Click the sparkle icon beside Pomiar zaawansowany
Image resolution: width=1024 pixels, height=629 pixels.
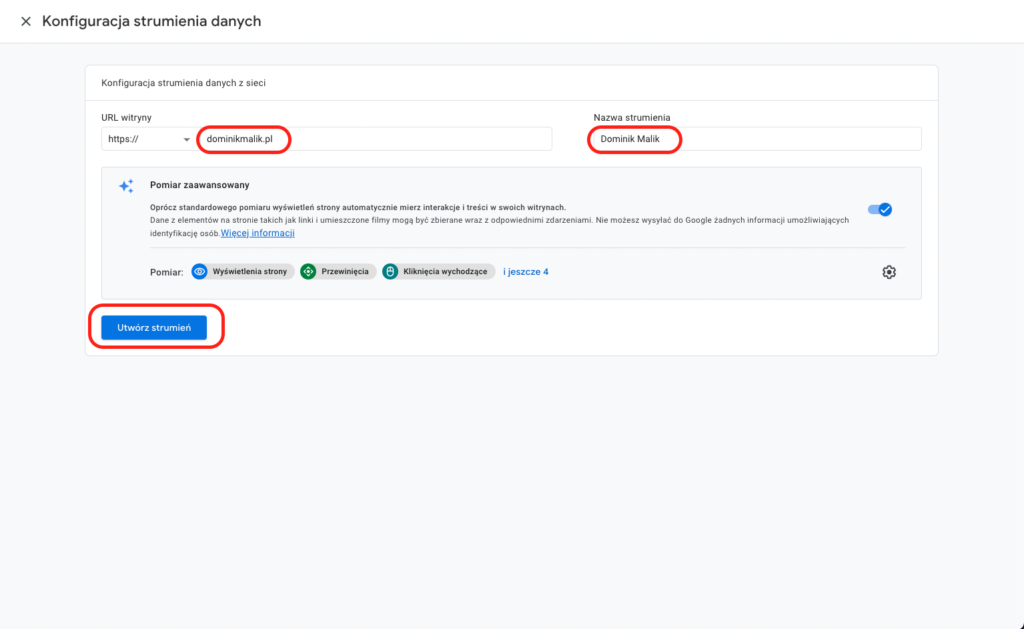pyautogui.click(x=126, y=186)
